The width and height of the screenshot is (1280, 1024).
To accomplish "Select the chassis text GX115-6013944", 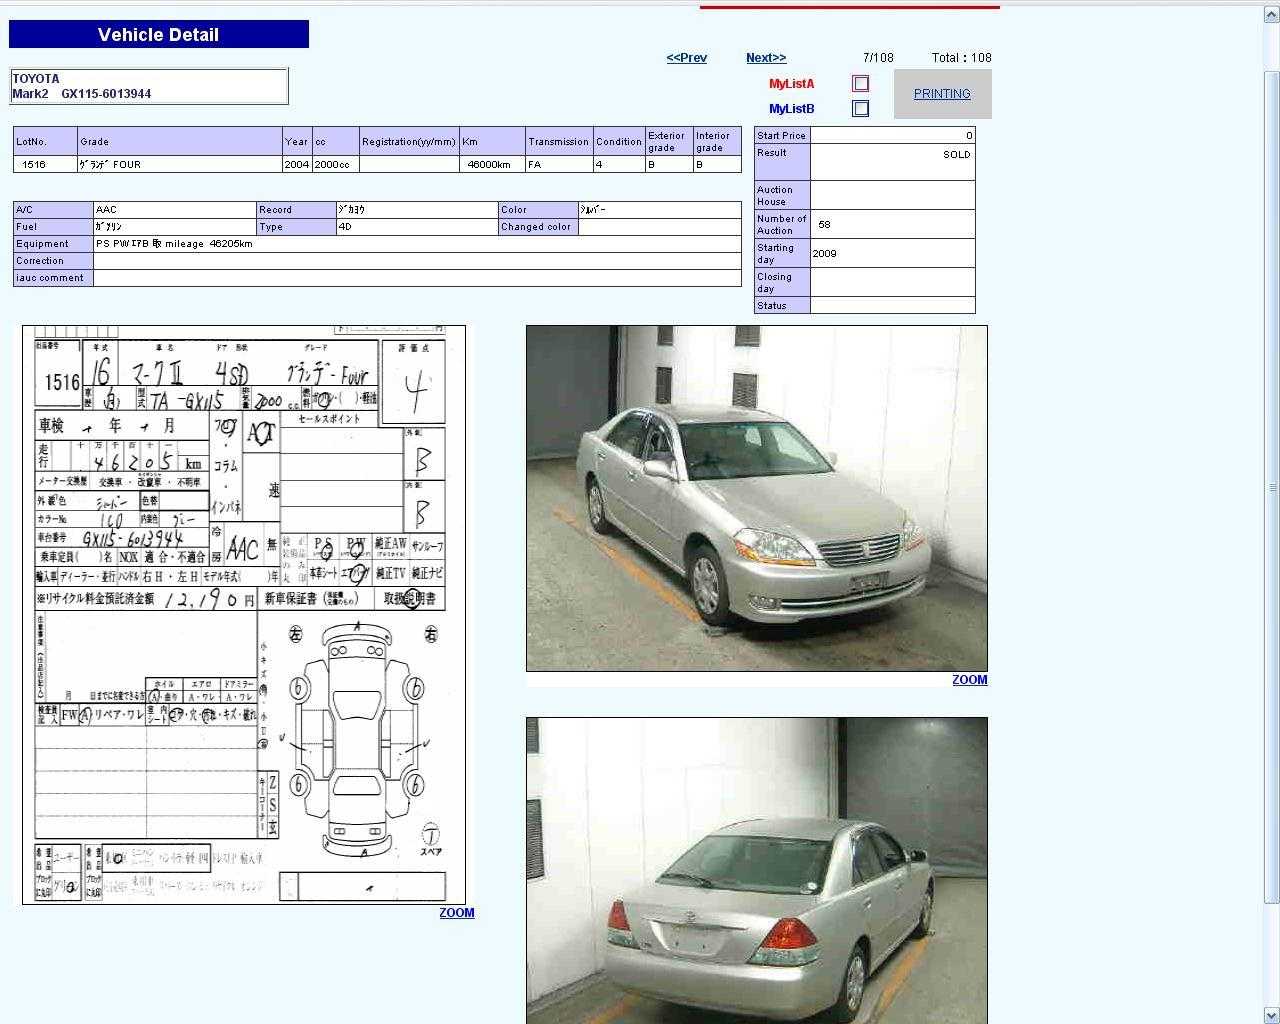I will click(x=106, y=94).
